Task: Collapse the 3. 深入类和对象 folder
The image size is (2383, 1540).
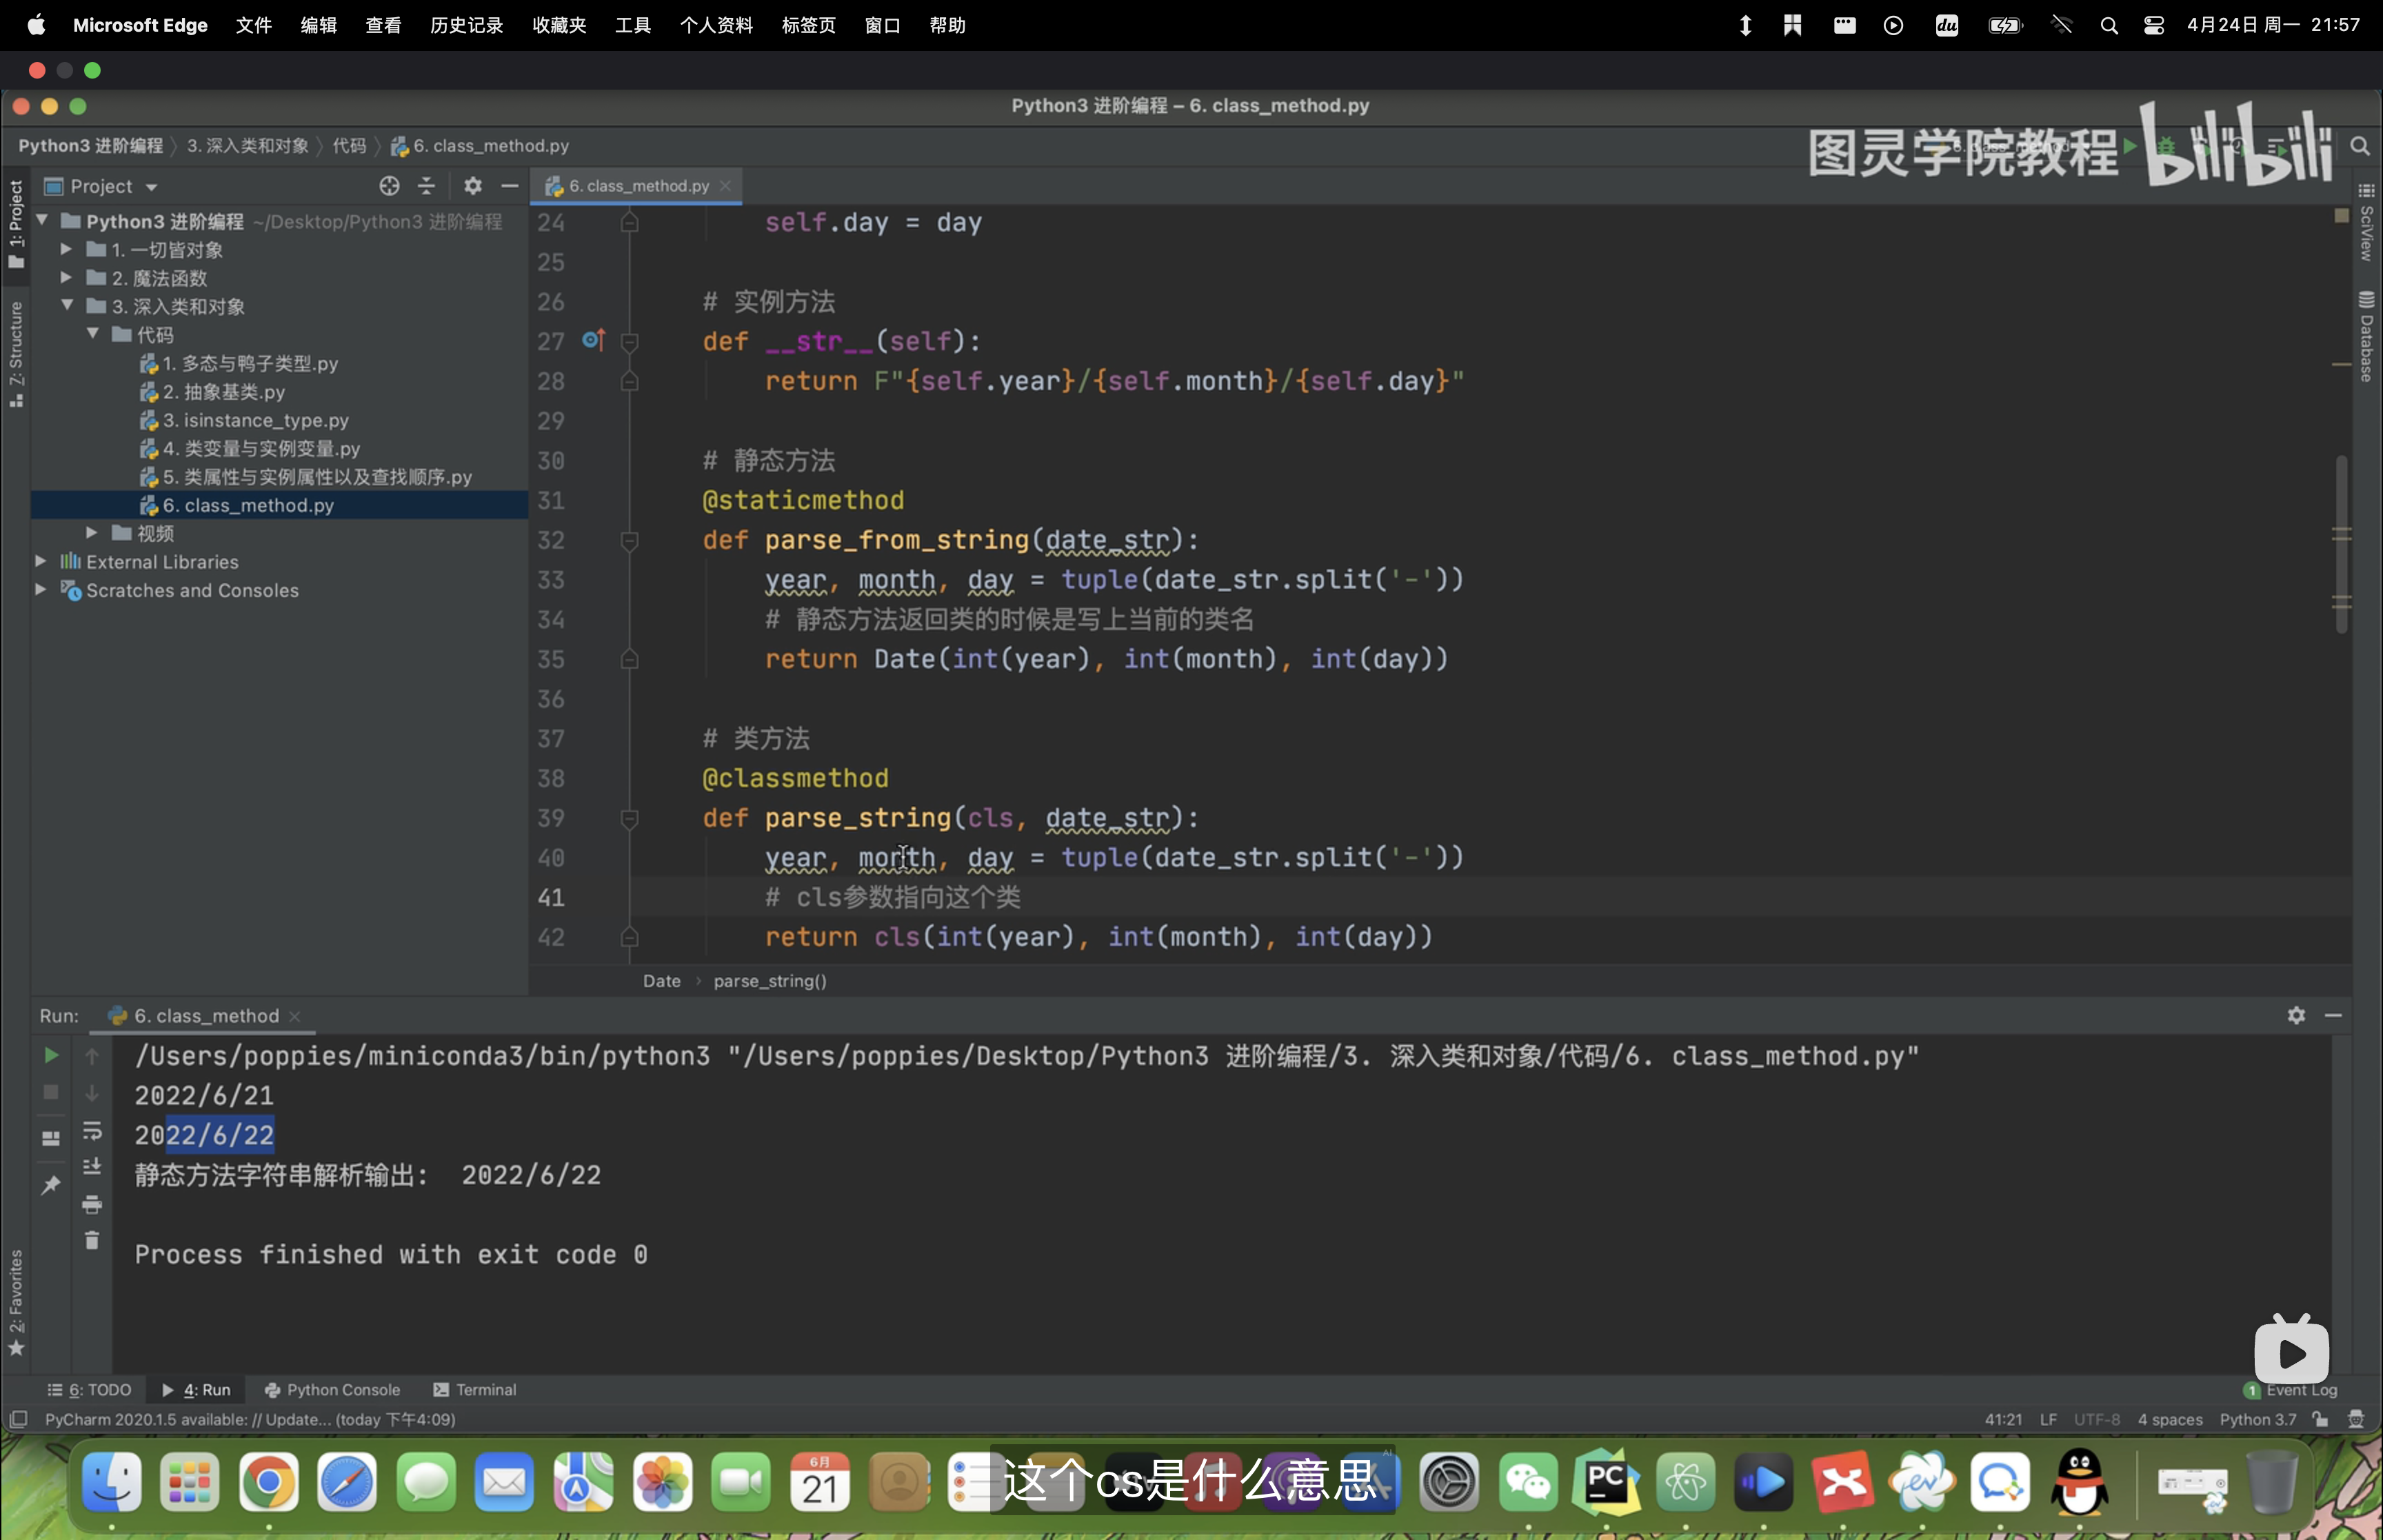Action: (x=67, y=305)
